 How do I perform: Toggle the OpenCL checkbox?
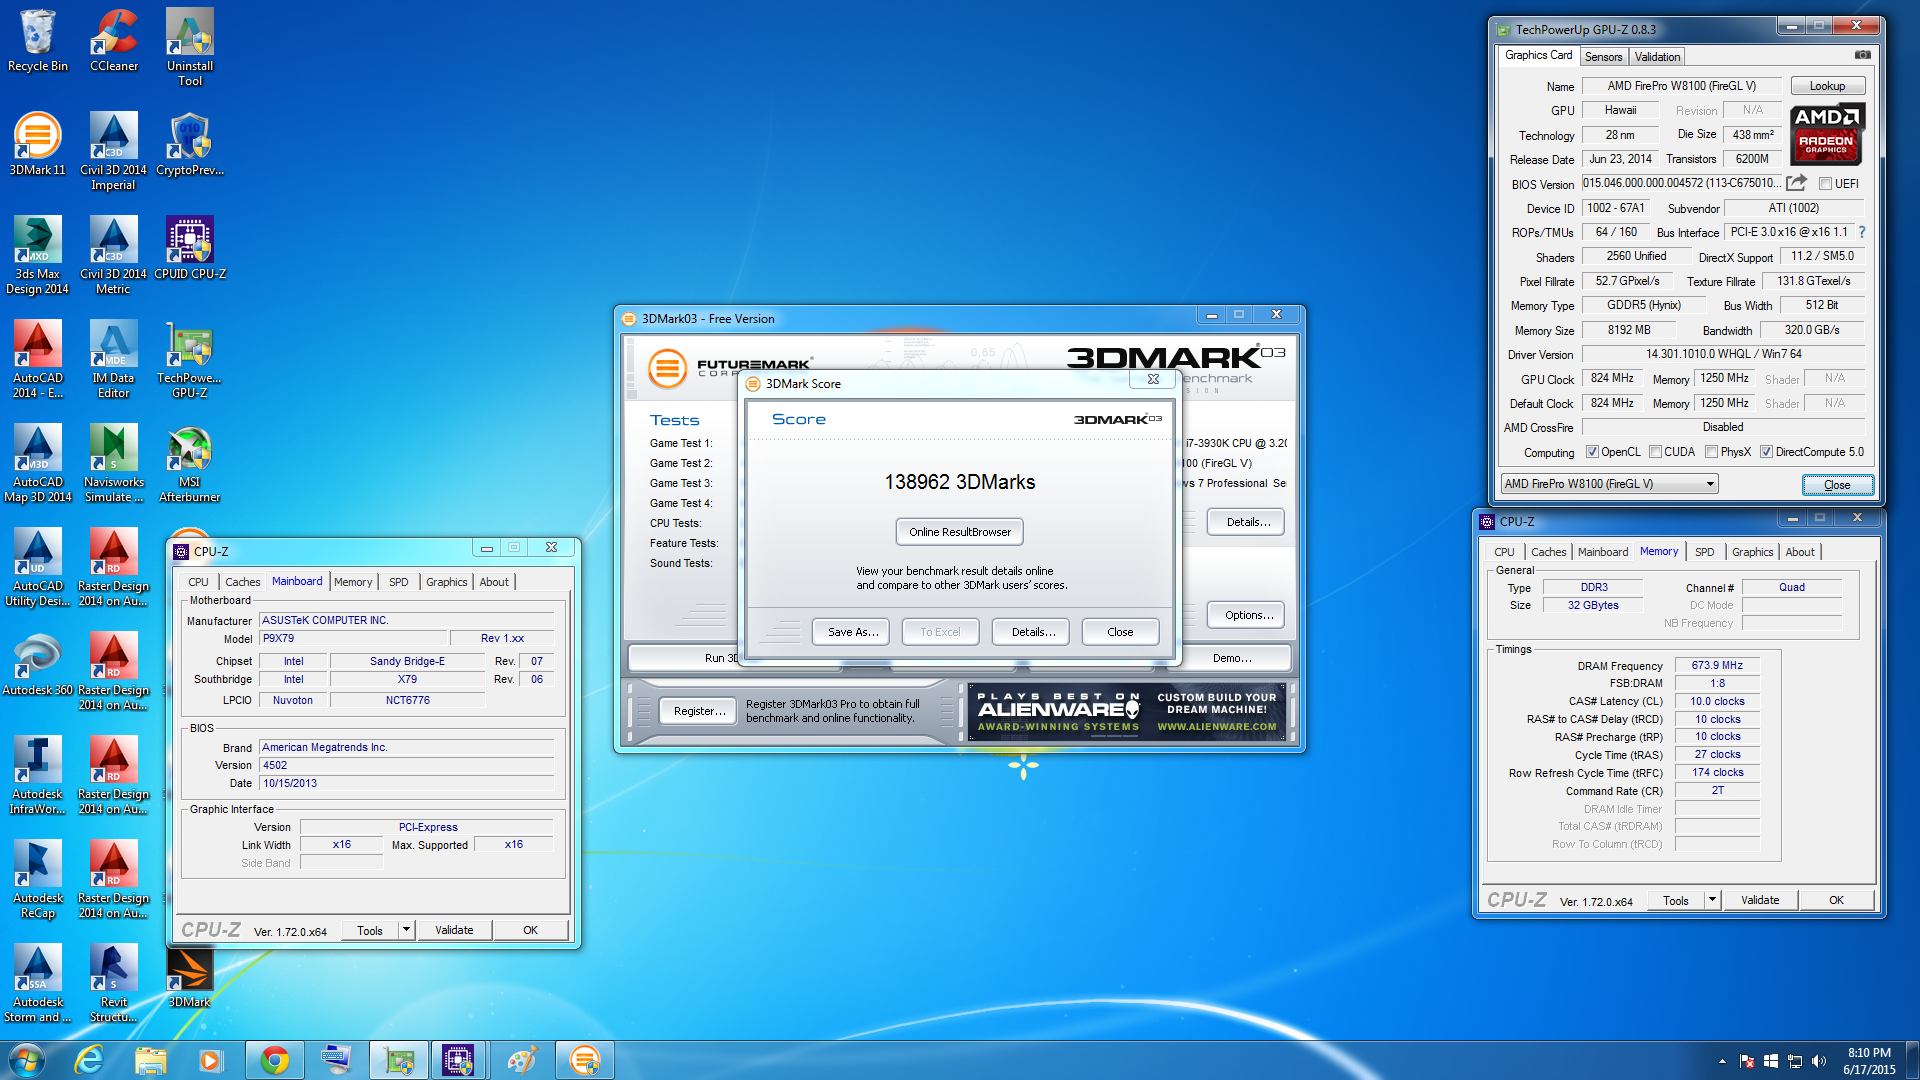1592,452
